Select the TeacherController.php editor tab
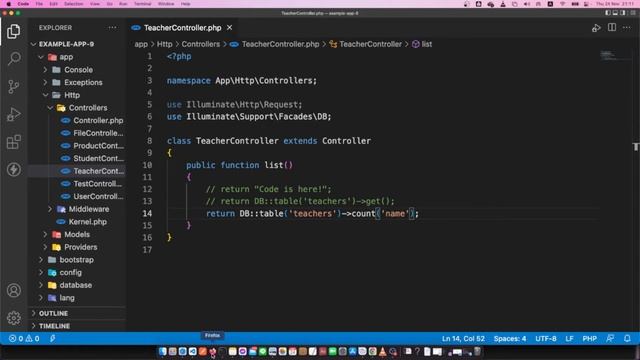640x360 pixels. point(182,28)
